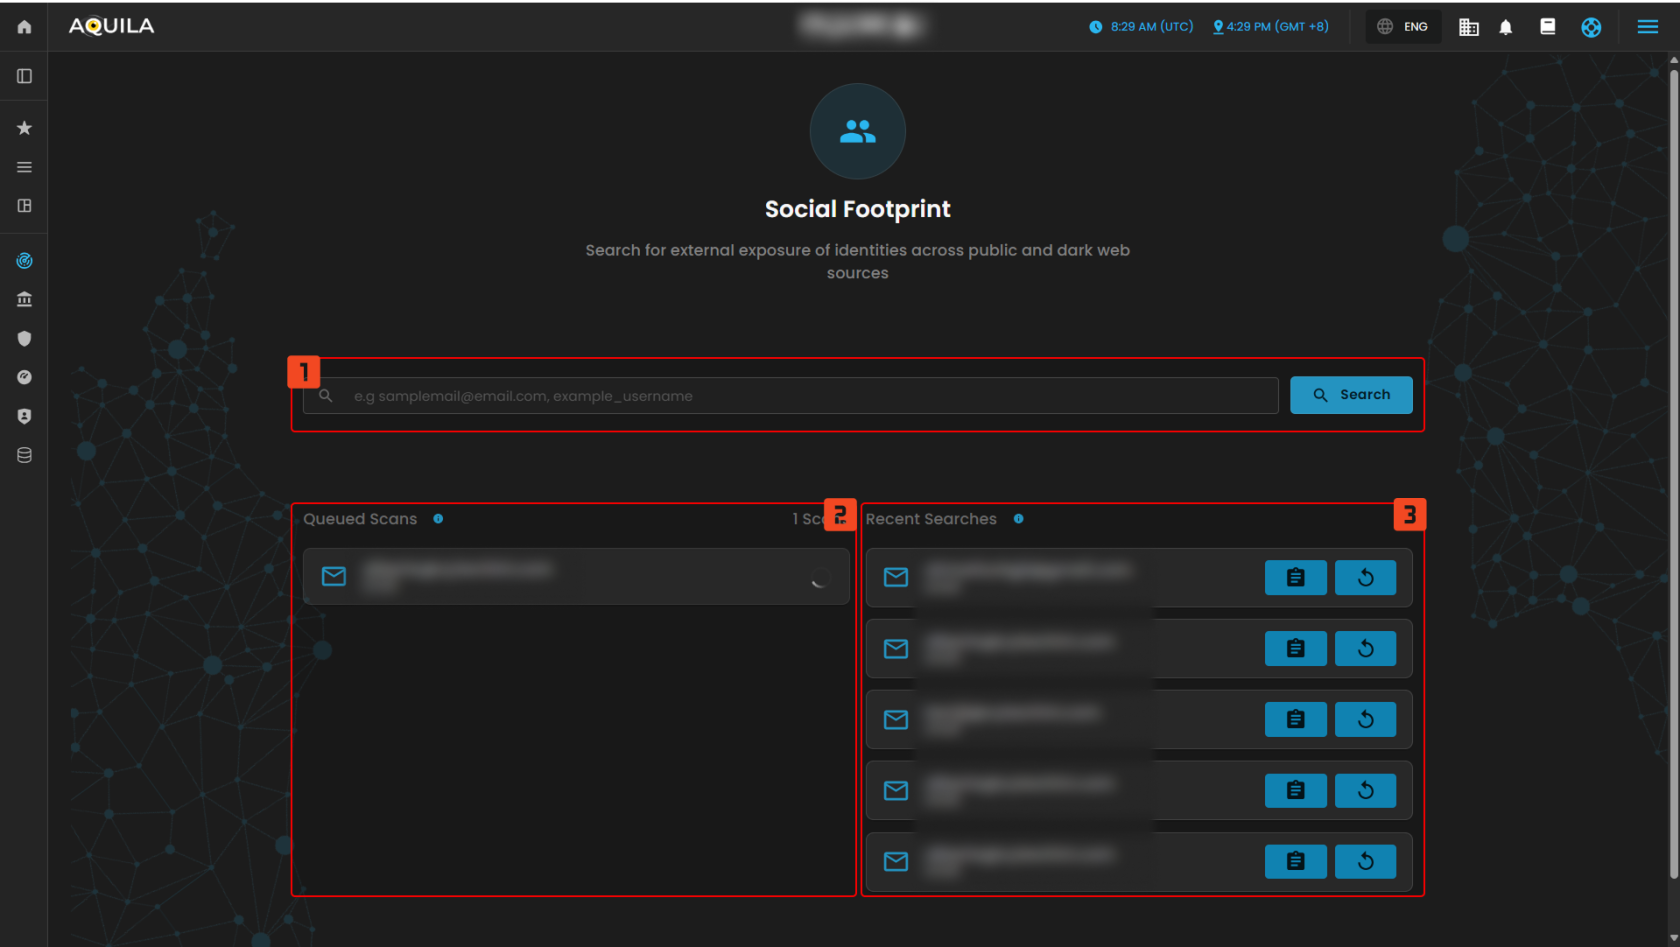The image size is (1680, 947).
Task: Click the Search button
Action: 1350,395
